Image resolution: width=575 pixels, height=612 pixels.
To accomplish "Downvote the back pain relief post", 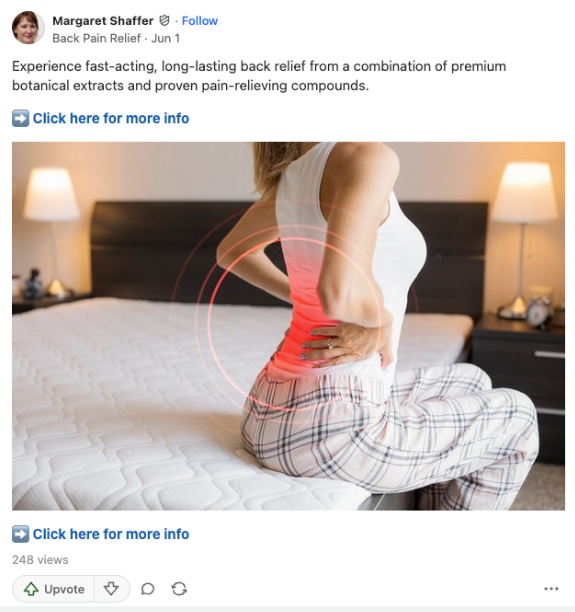I will point(111,589).
